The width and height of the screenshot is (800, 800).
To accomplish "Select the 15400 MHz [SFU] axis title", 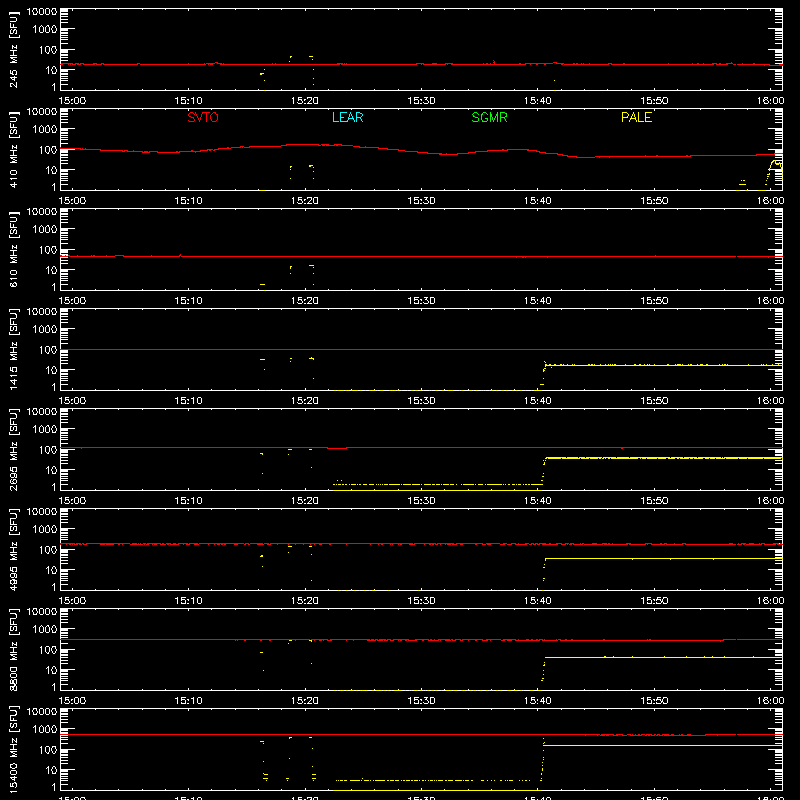I will pyautogui.click(x=14, y=749).
